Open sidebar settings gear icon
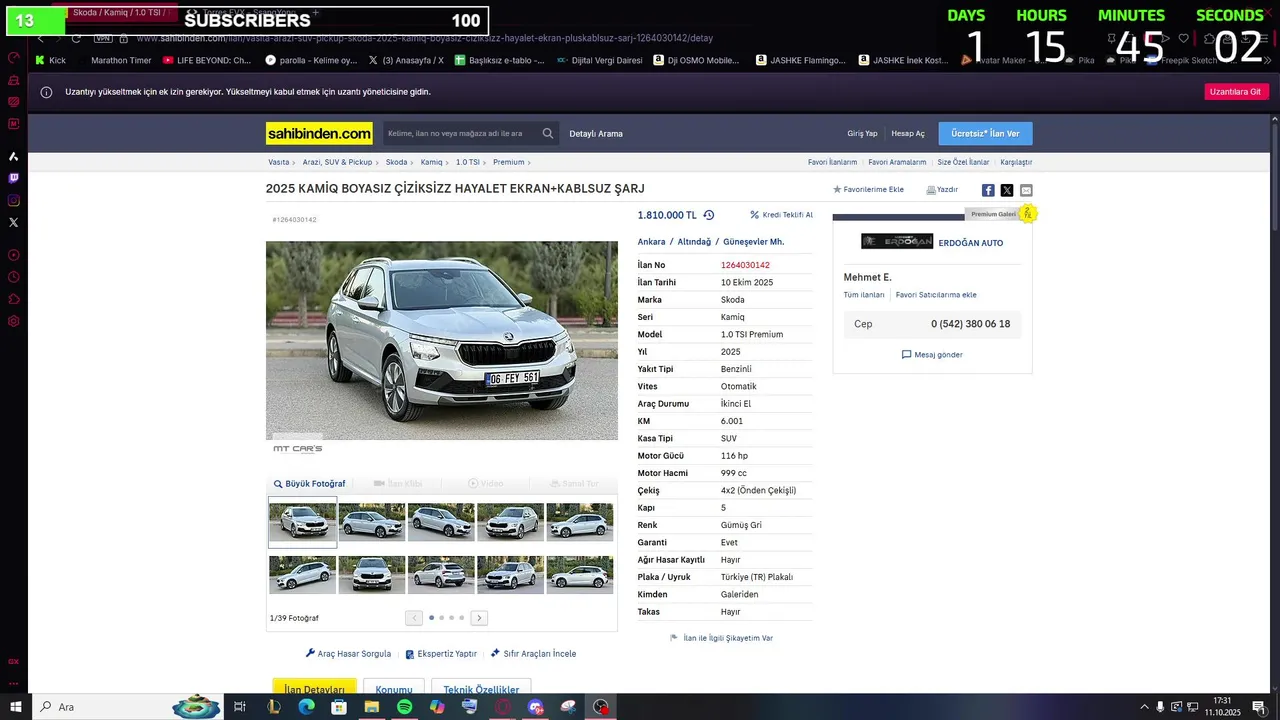The height and width of the screenshot is (720, 1280). 13,321
